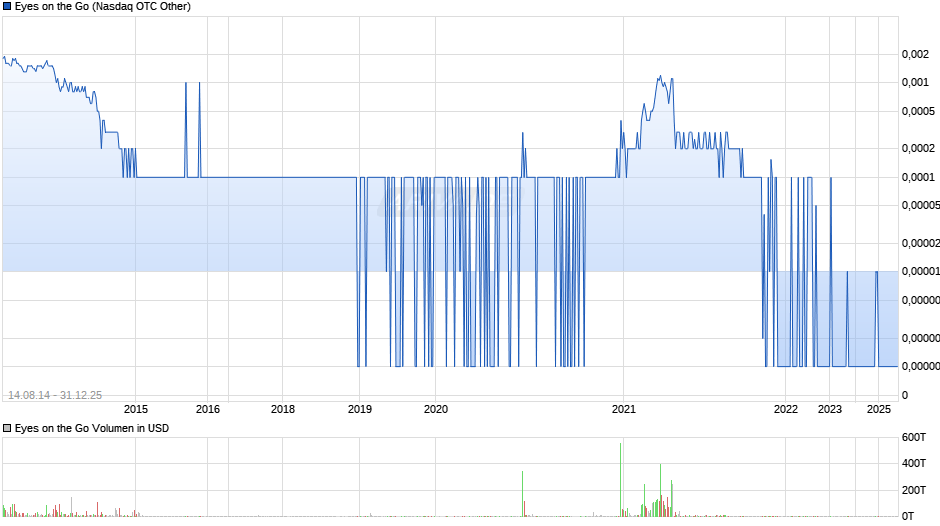Select the 2020 label on the time axis

pyautogui.click(x=436, y=409)
